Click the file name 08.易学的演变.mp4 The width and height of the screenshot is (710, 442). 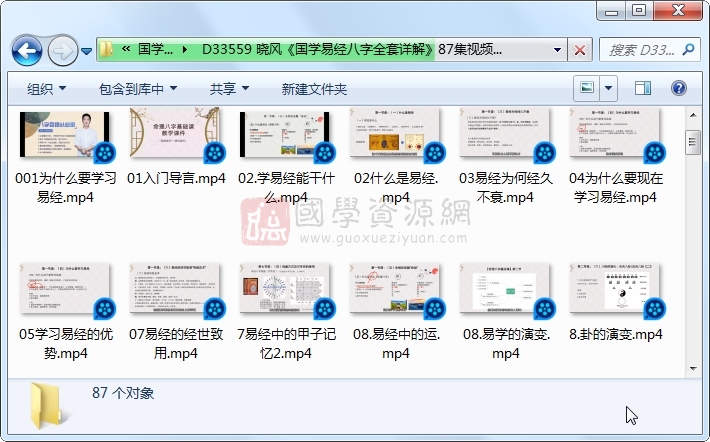[x=506, y=344]
